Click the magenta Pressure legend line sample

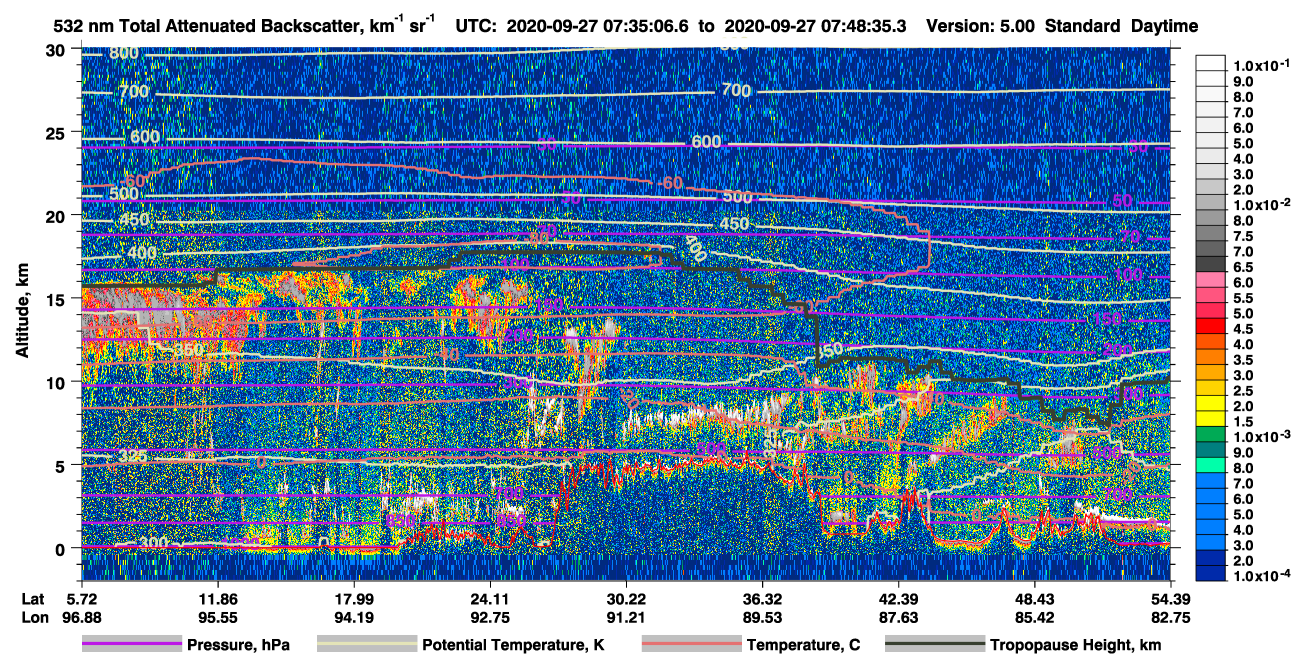coord(131,645)
